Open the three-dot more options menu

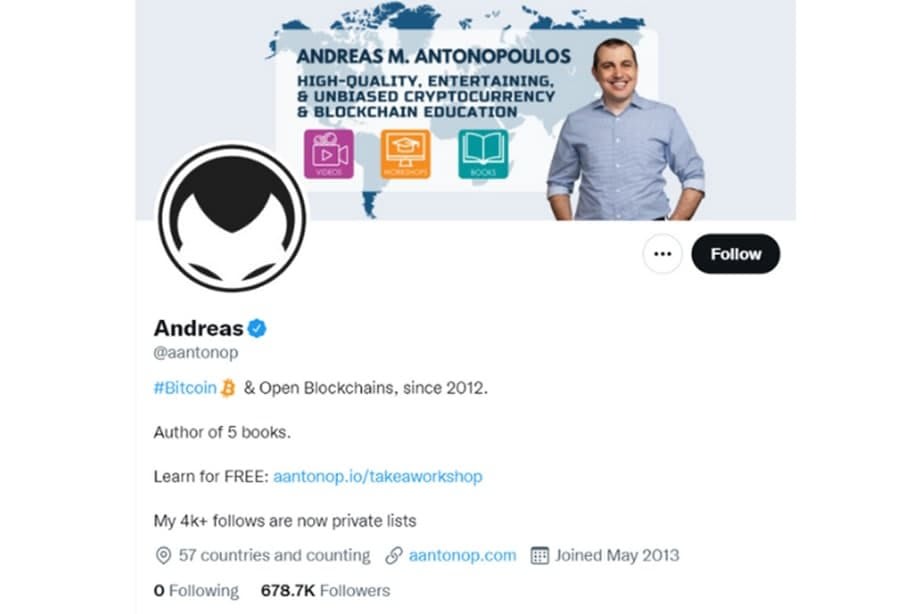pos(663,254)
